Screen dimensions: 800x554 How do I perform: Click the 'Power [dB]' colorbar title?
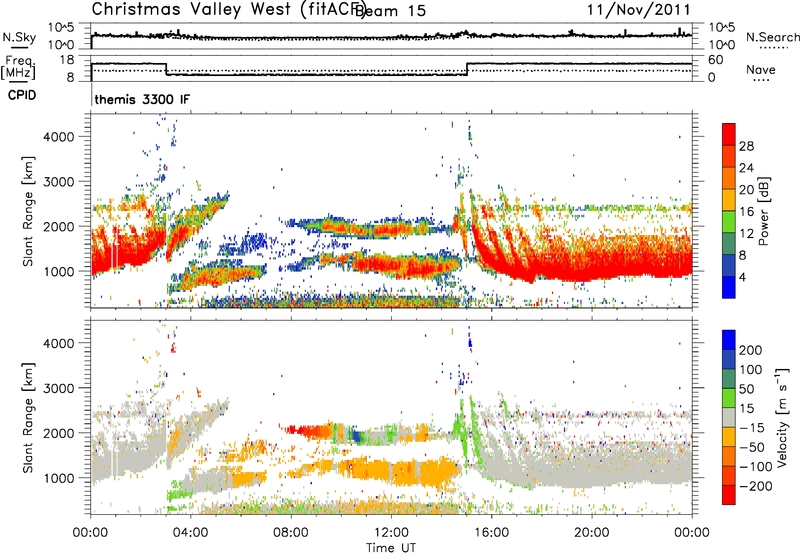[x=763, y=211]
